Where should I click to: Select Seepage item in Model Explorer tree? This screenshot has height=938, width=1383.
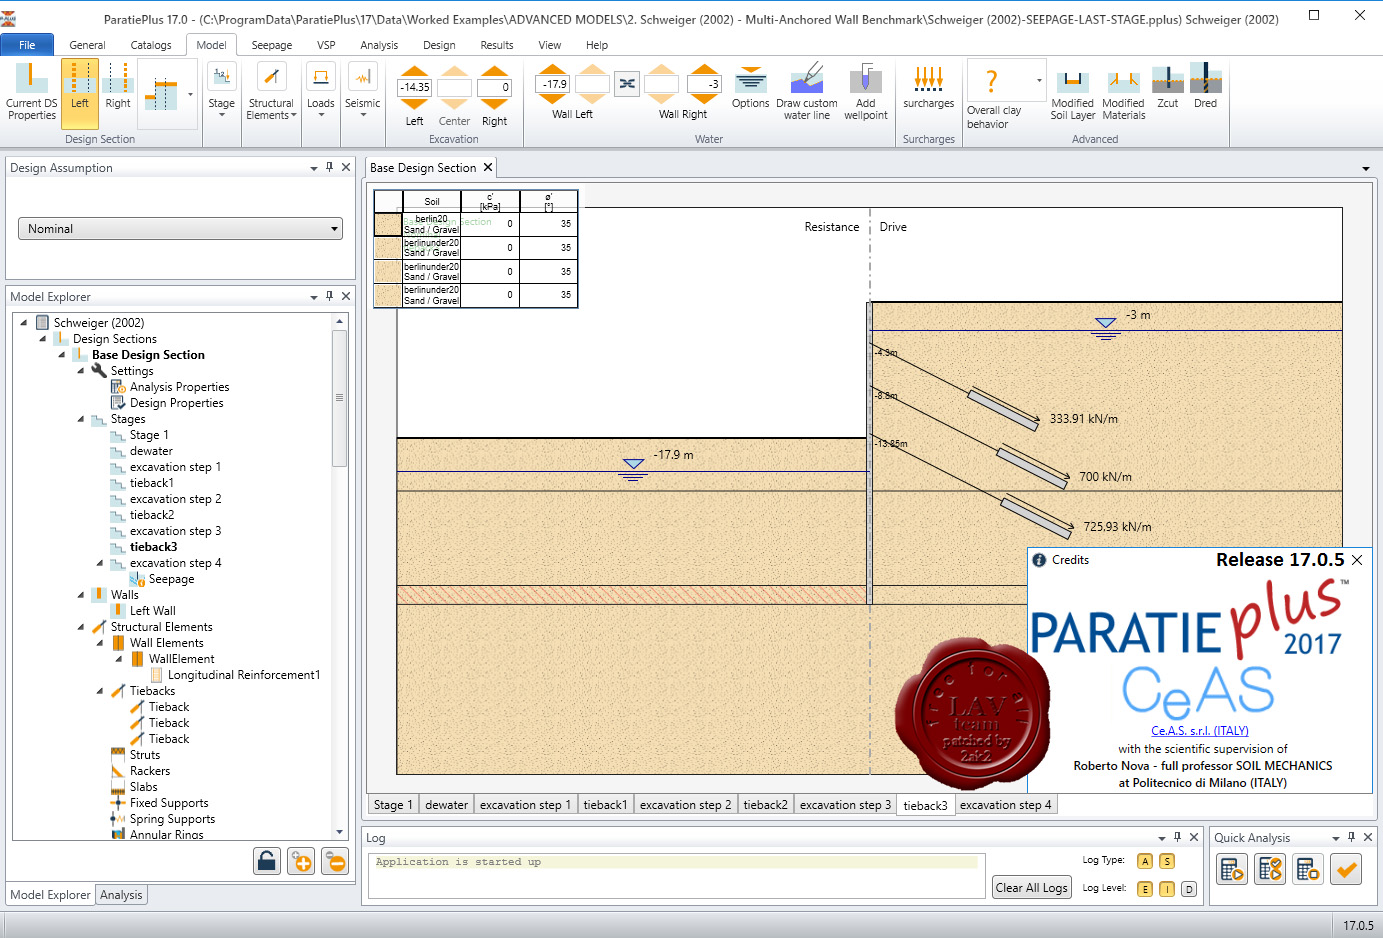172,579
